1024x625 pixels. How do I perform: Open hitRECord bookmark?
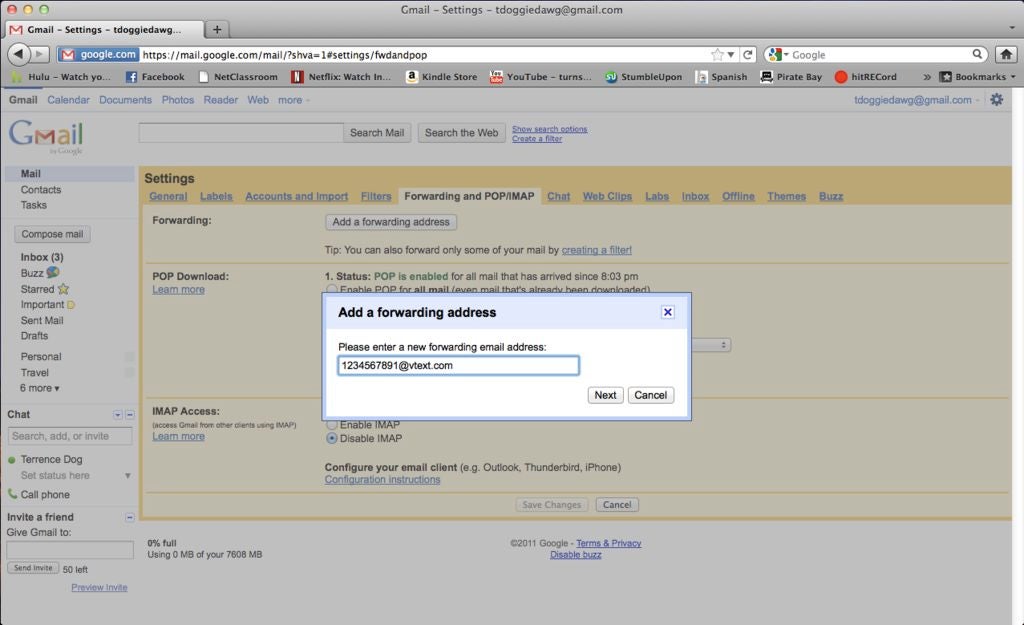pyautogui.click(x=866, y=77)
